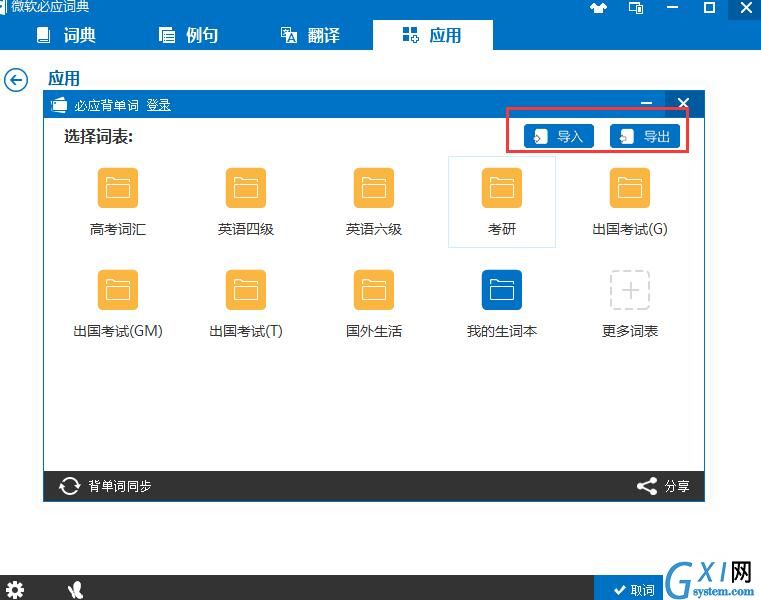Screen dimensions: 761x600
Task: Click the mini window mode icon
Action: [x=636, y=8]
